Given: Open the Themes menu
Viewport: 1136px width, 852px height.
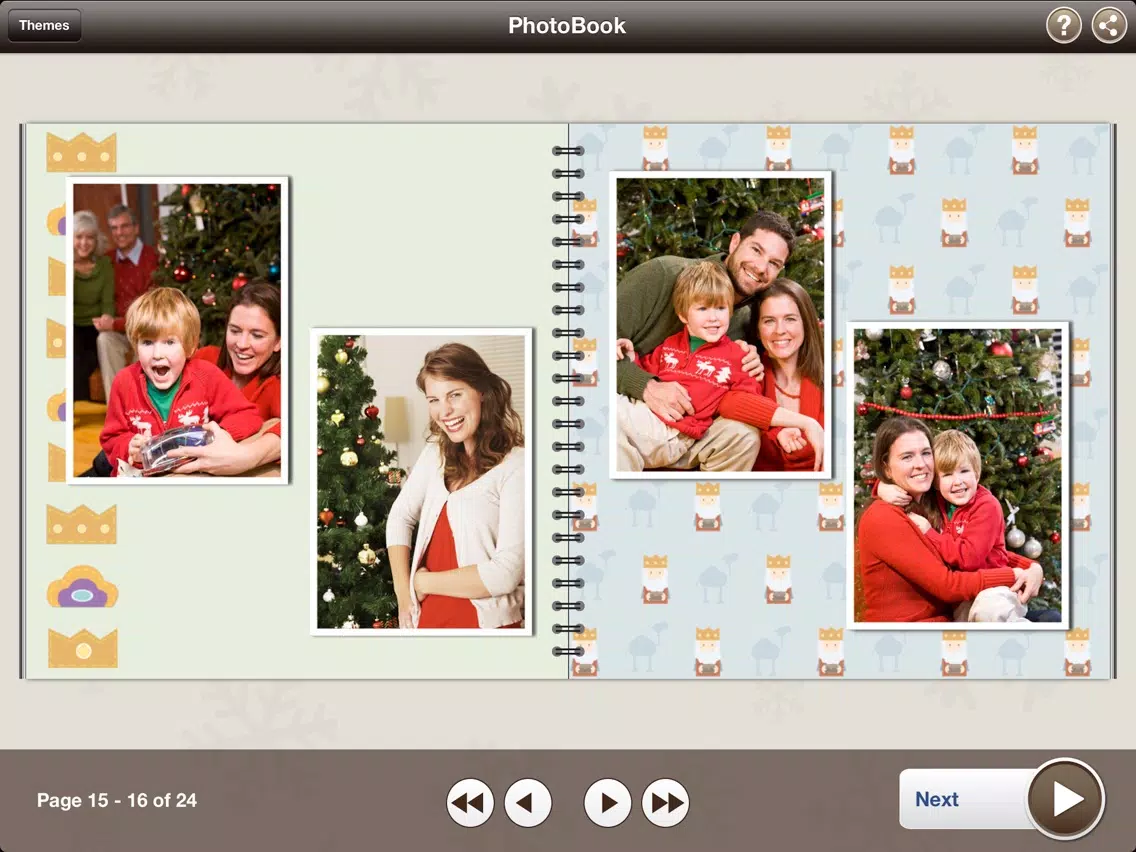Looking at the screenshot, I should pyautogui.click(x=44, y=25).
